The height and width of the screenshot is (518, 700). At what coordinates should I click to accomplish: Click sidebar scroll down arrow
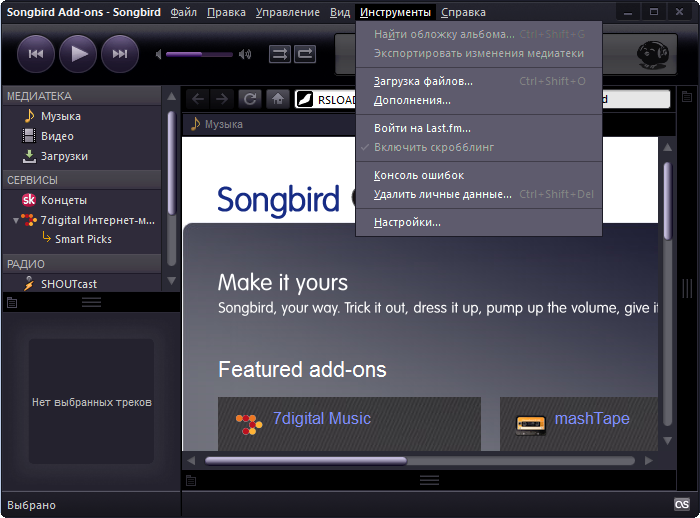[x=171, y=281]
